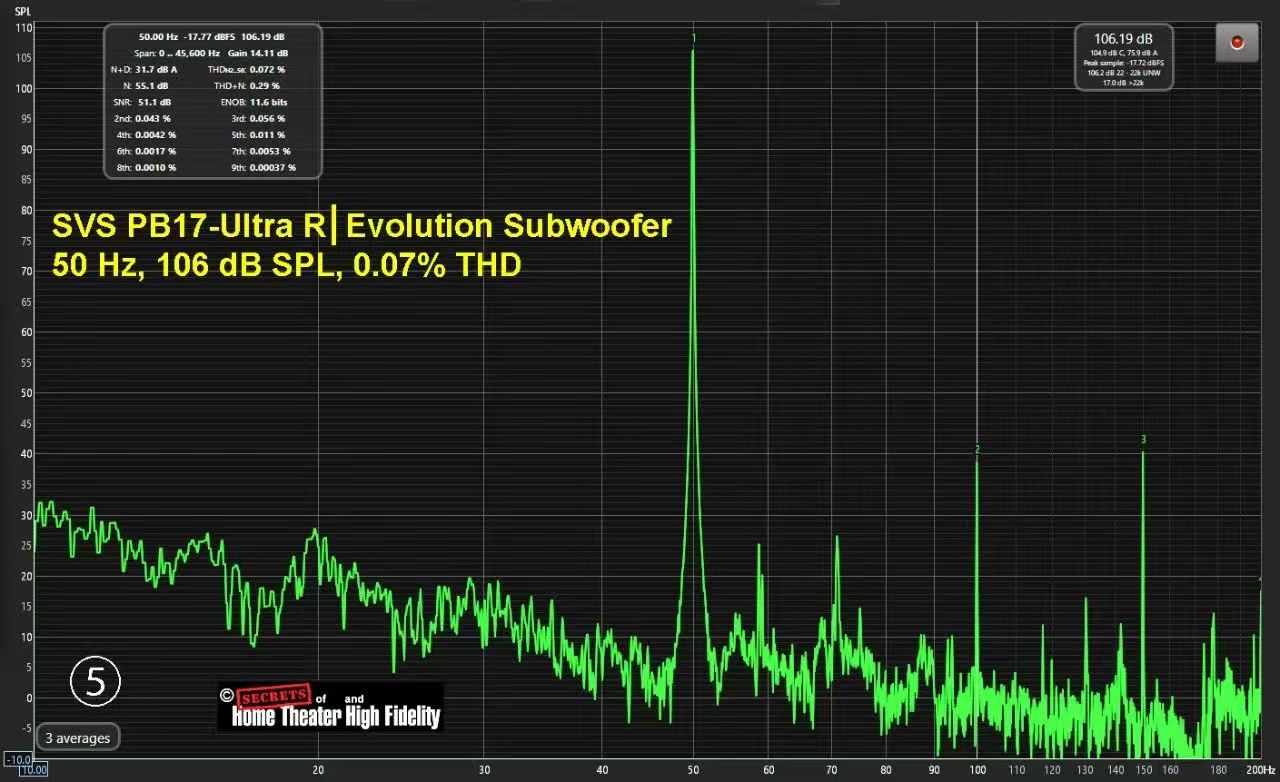Click the 50.00 Hz fundamental readout line
This screenshot has height=782, width=1280.
[x=212, y=37]
